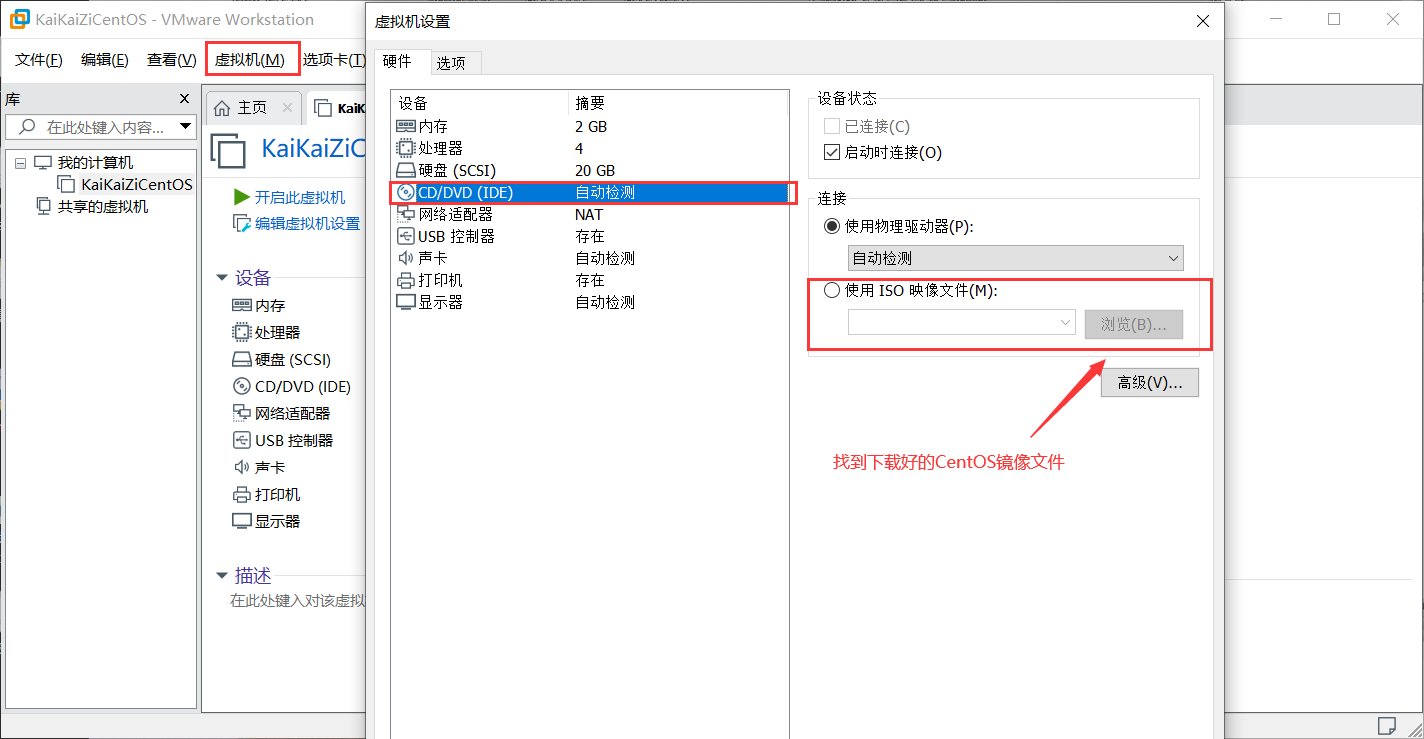The image size is (1424, 739).
Task: Click the 高级(V)... button
Action: click(x=1150, y=382)
